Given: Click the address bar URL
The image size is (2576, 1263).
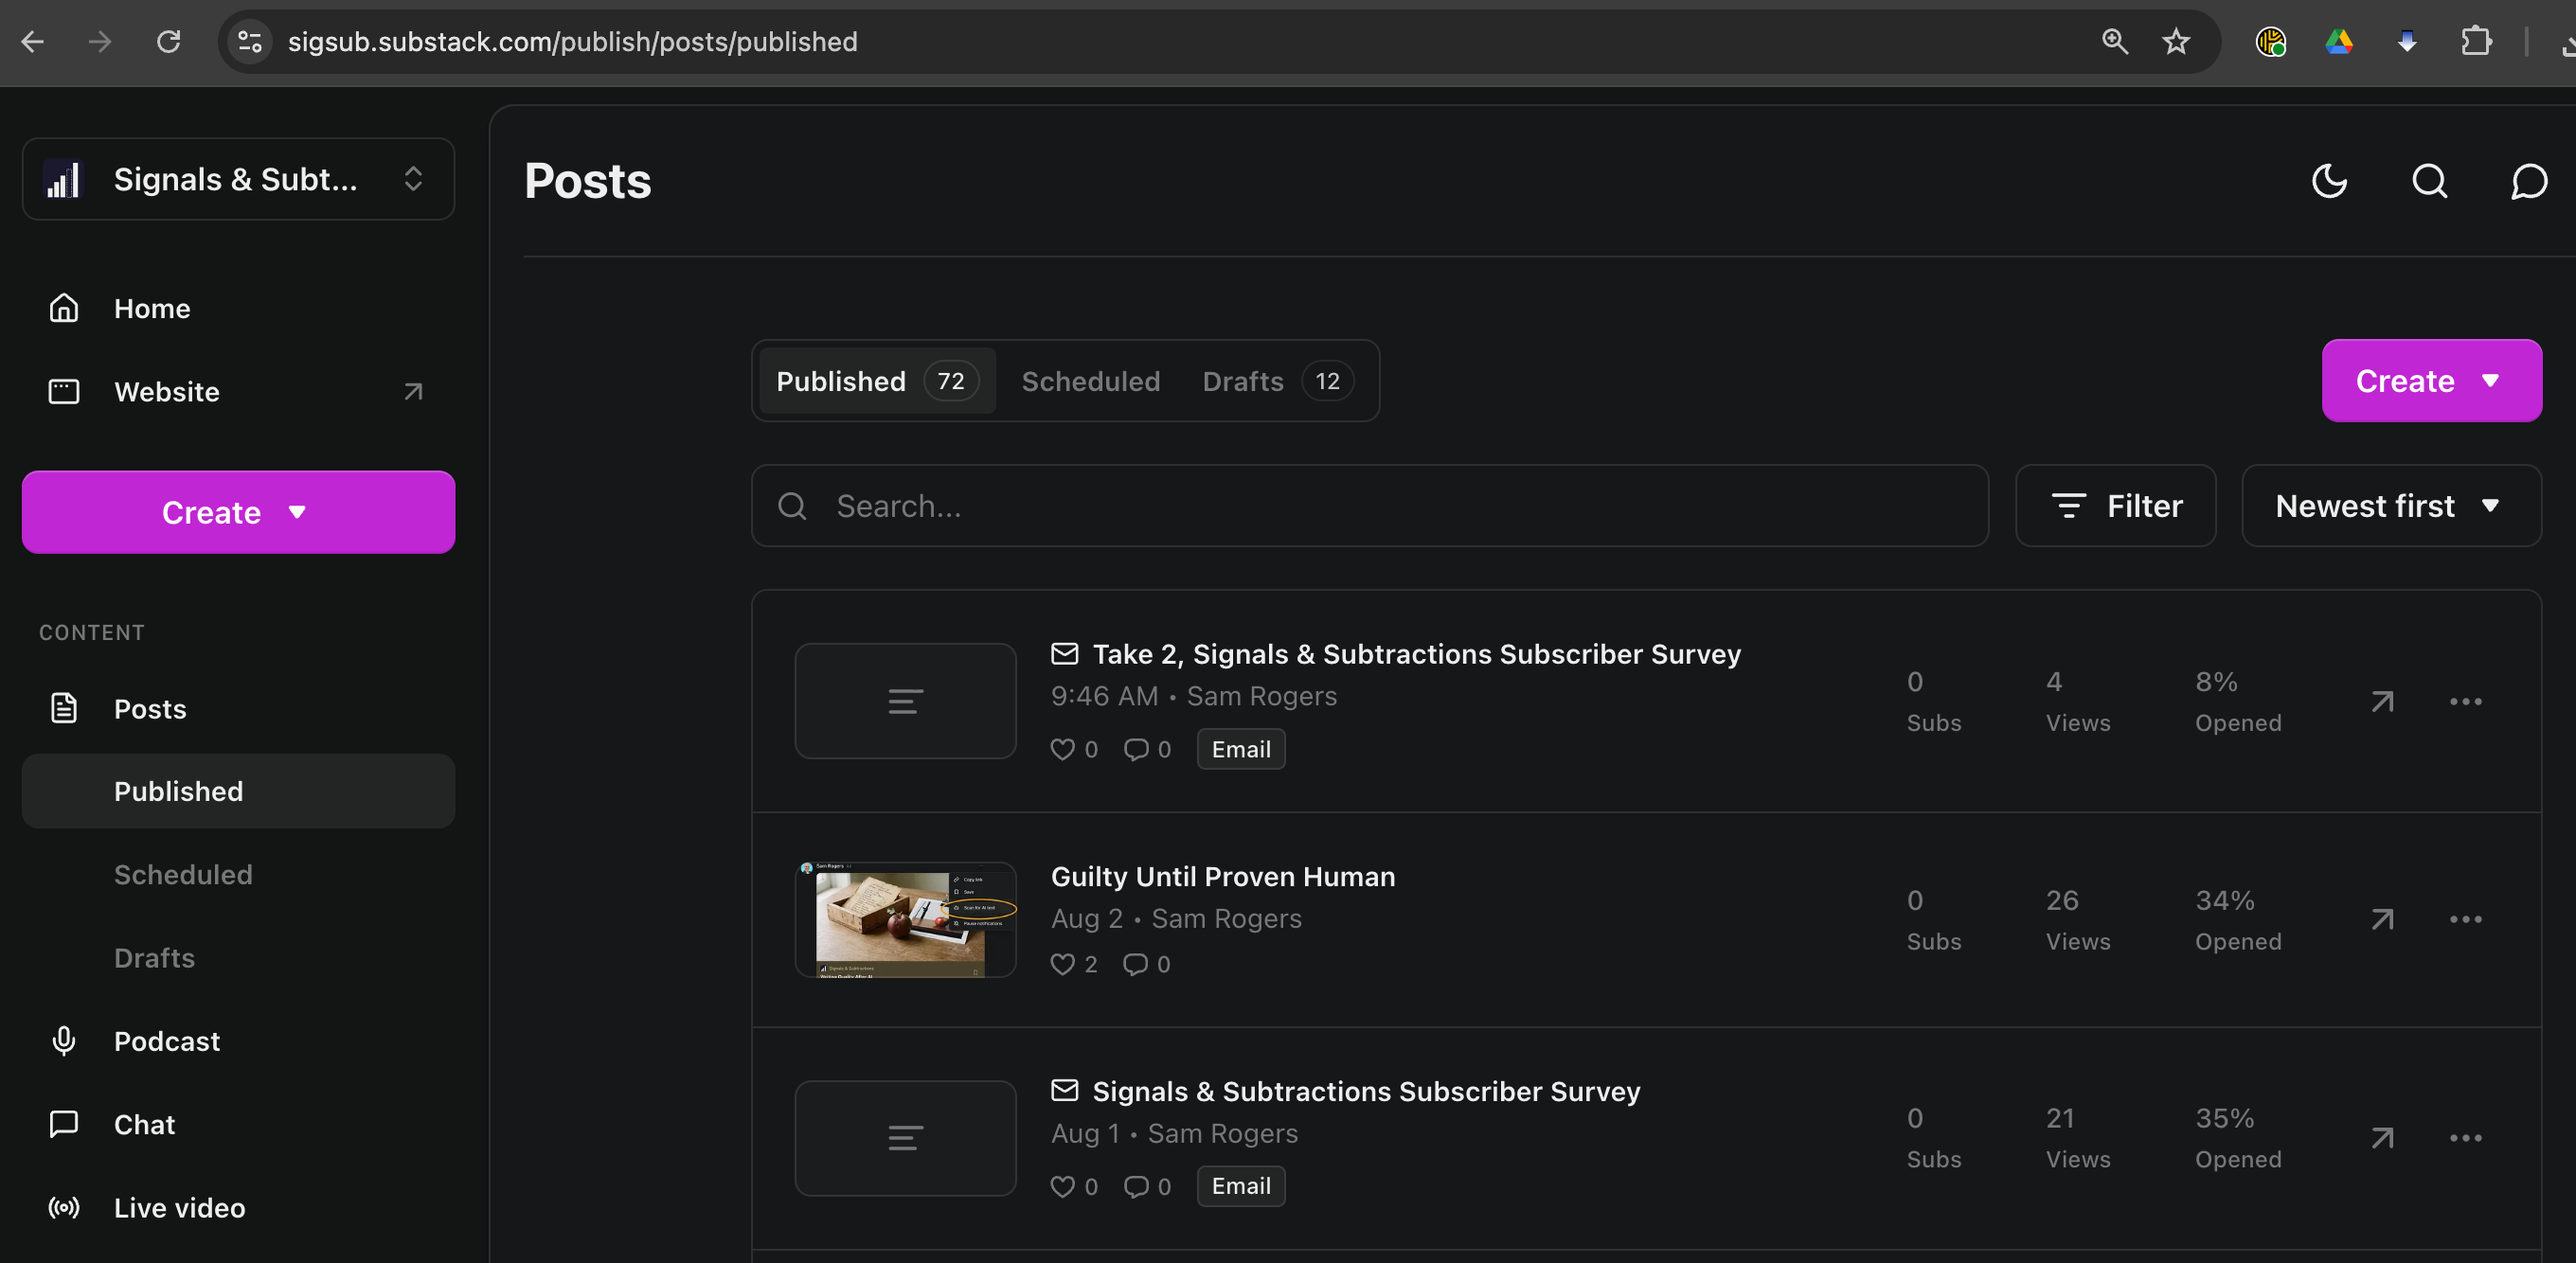Looking at the screenshot, I should [572, 42].
